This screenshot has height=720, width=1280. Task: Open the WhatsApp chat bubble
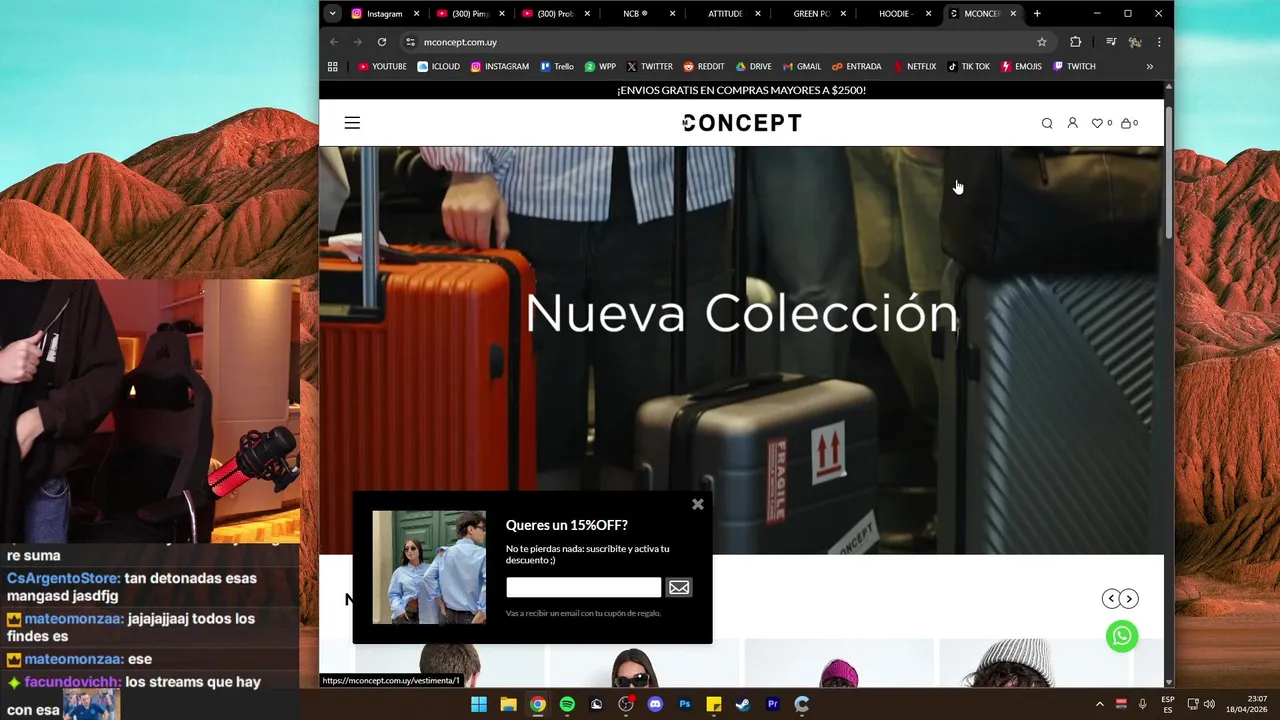coord(1122,636)
